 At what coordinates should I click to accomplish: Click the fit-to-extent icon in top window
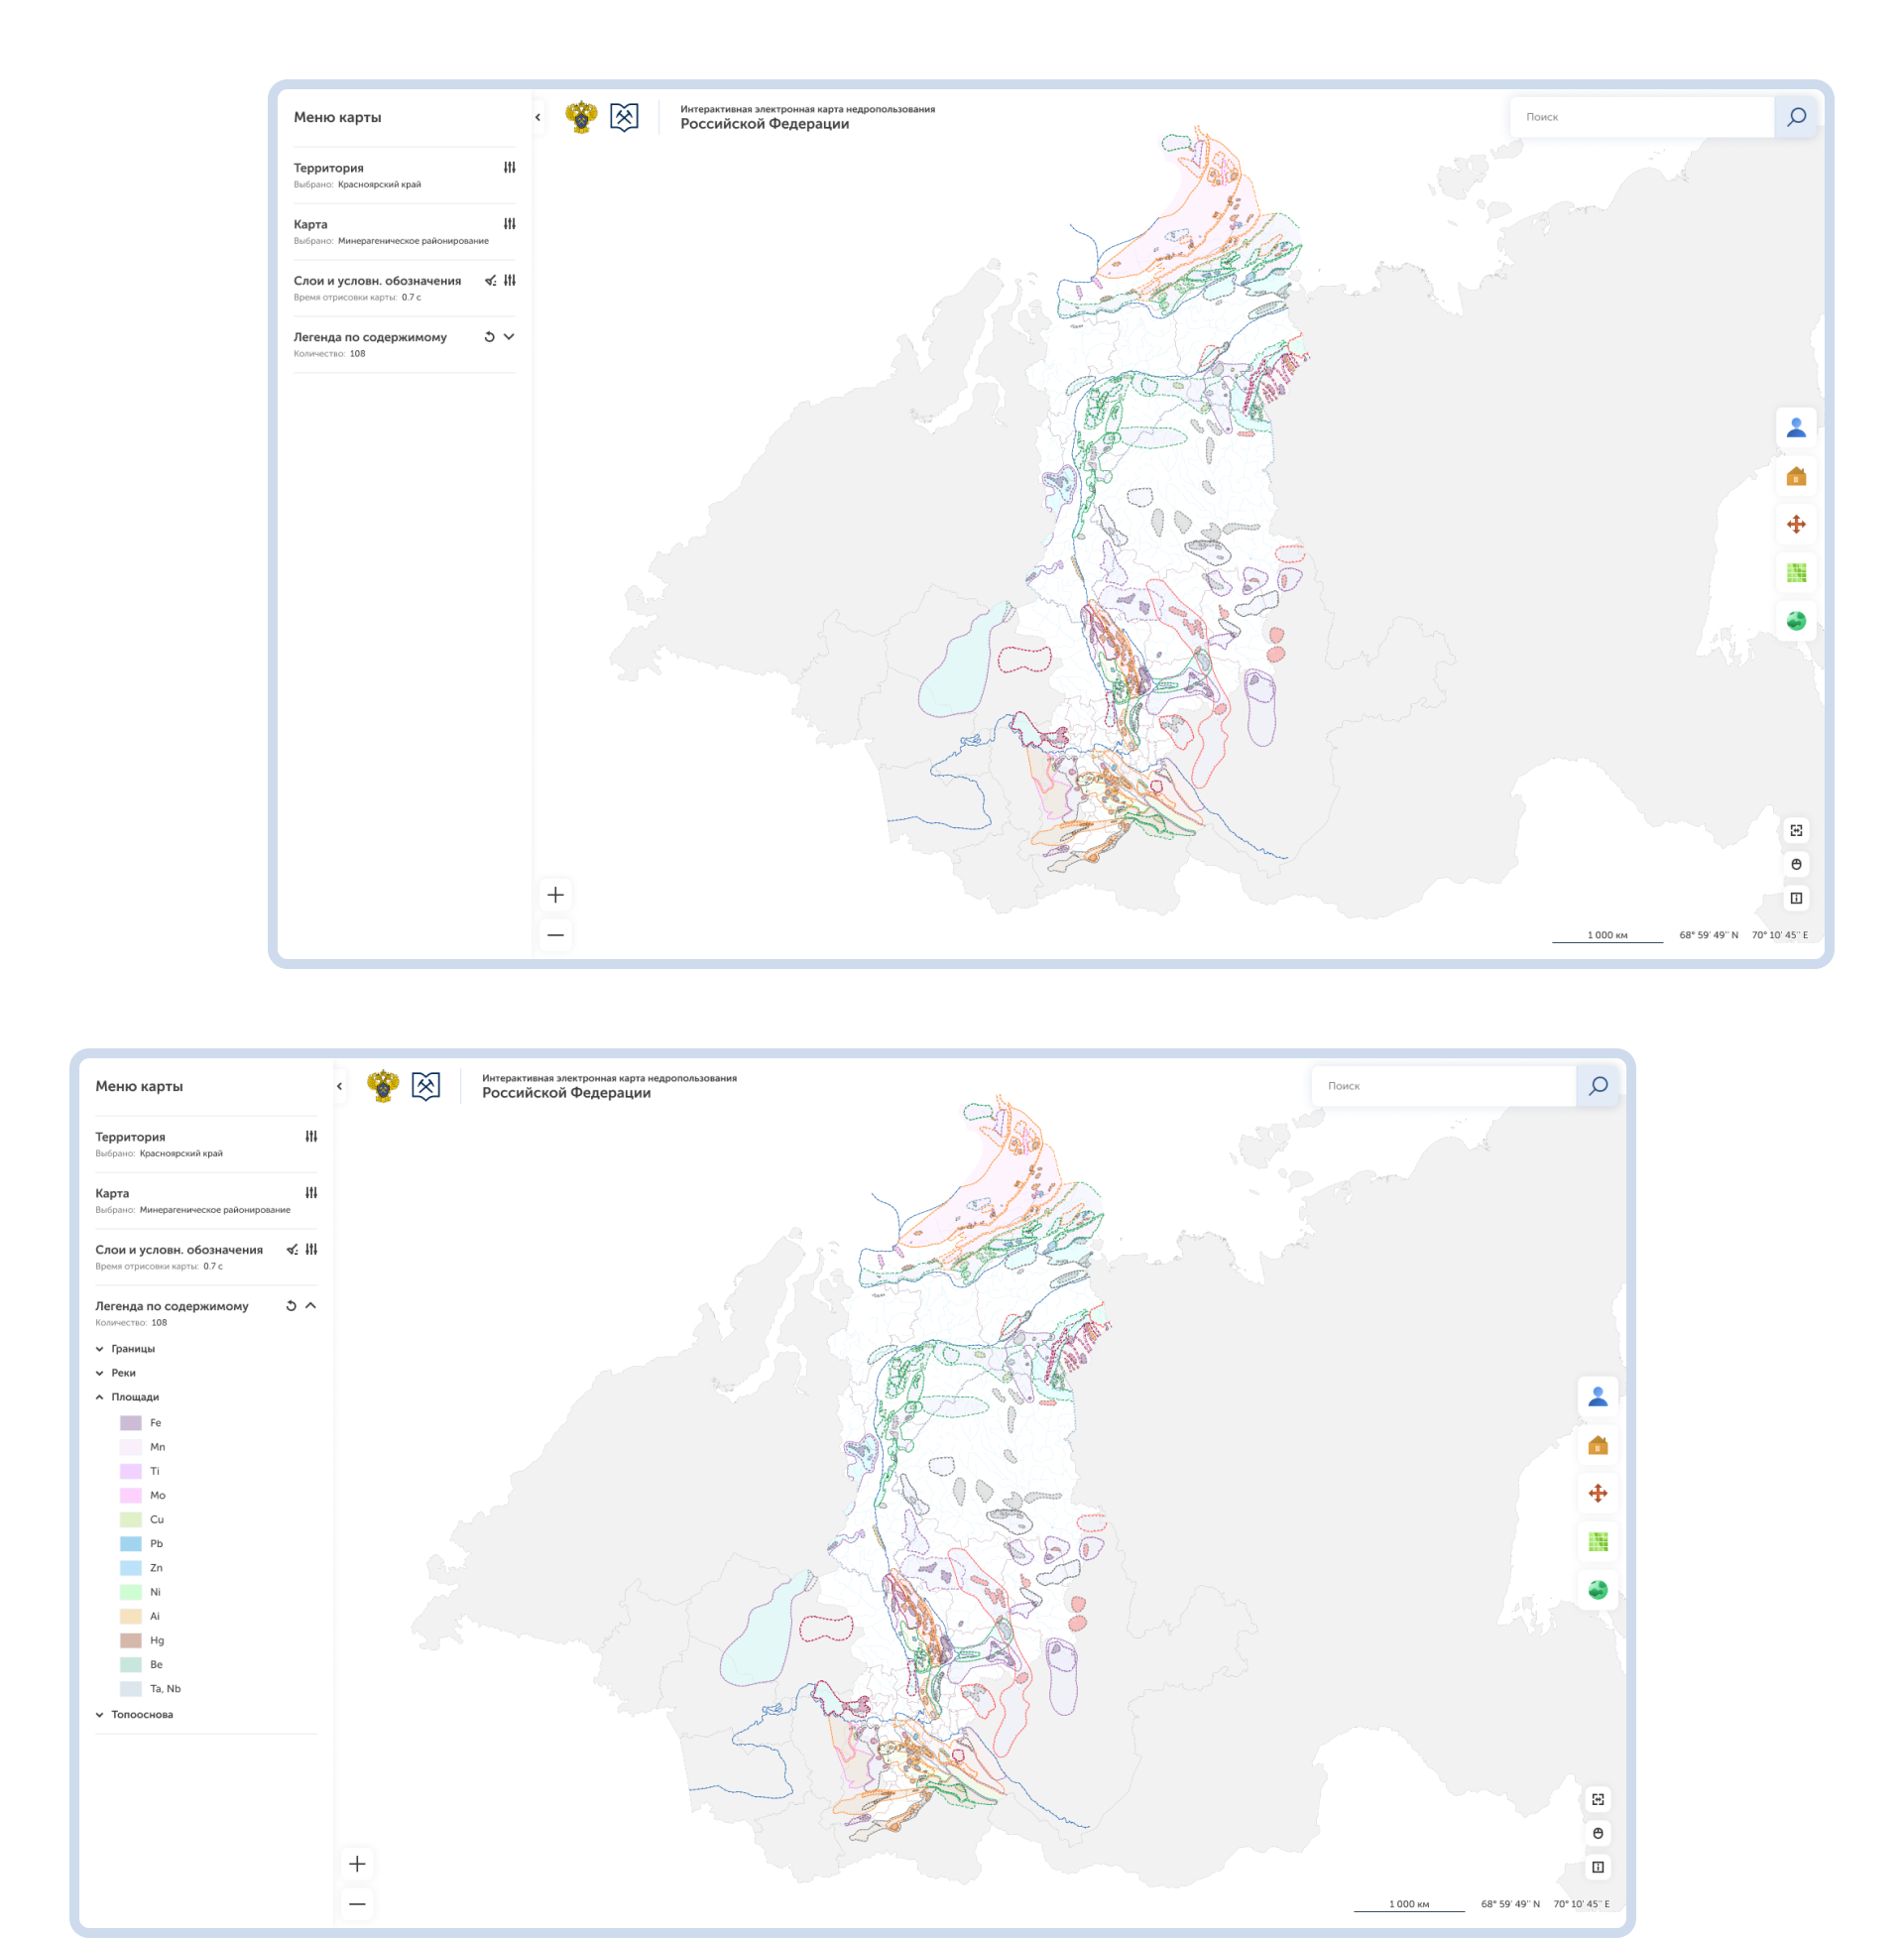coord(1795,830)
